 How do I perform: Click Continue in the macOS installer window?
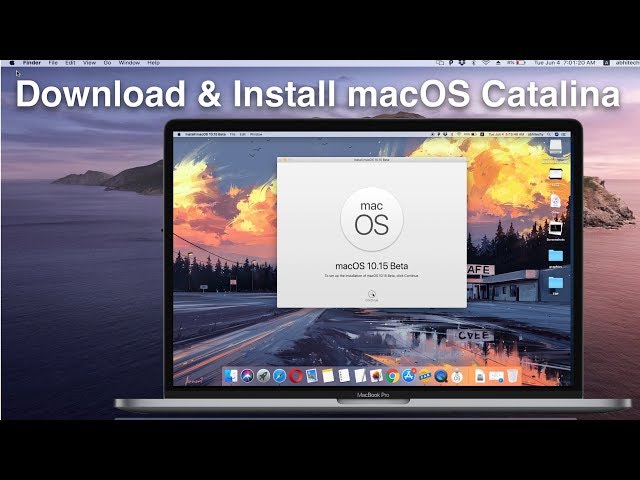coord(371,296)
